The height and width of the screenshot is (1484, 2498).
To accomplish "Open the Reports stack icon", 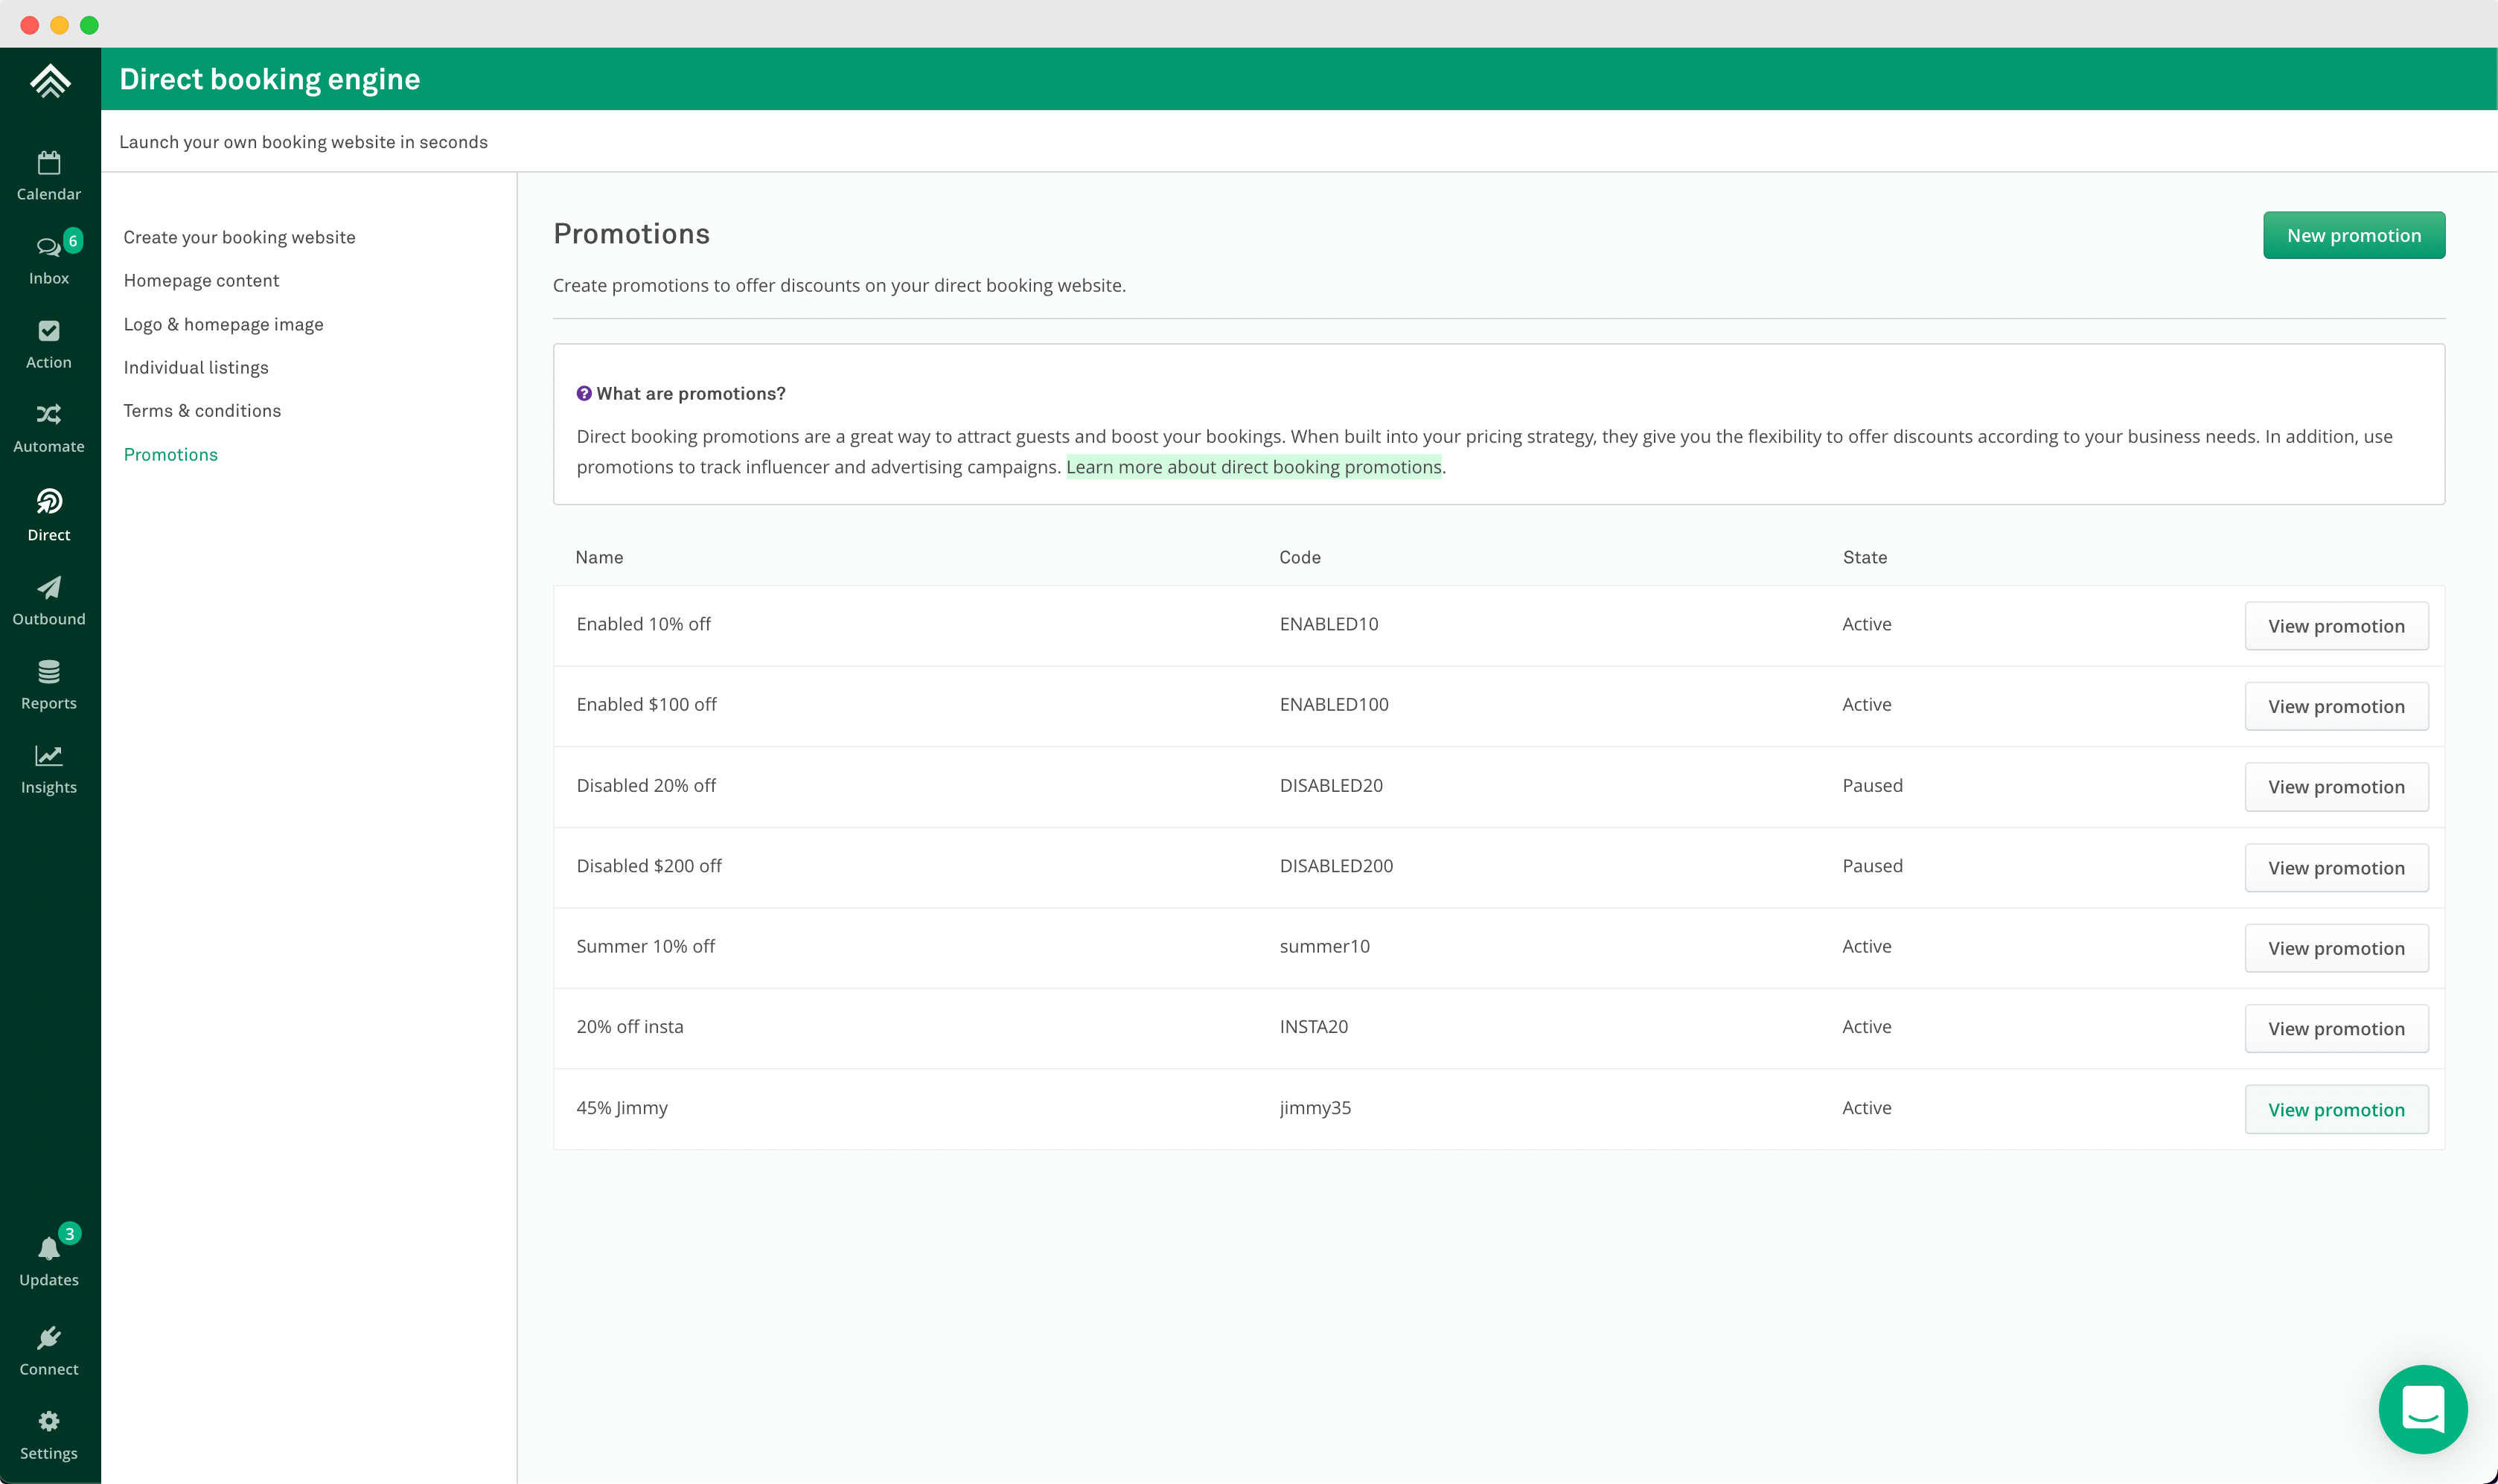I will [48, 684].
